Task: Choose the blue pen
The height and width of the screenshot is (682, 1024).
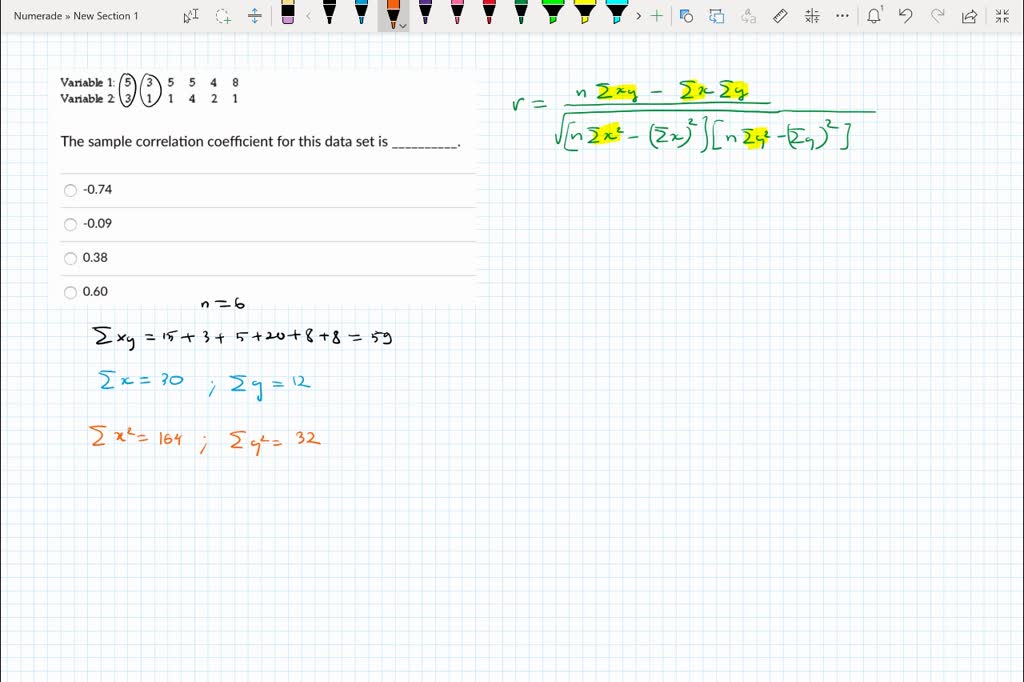Action: (x=361, y=16)
